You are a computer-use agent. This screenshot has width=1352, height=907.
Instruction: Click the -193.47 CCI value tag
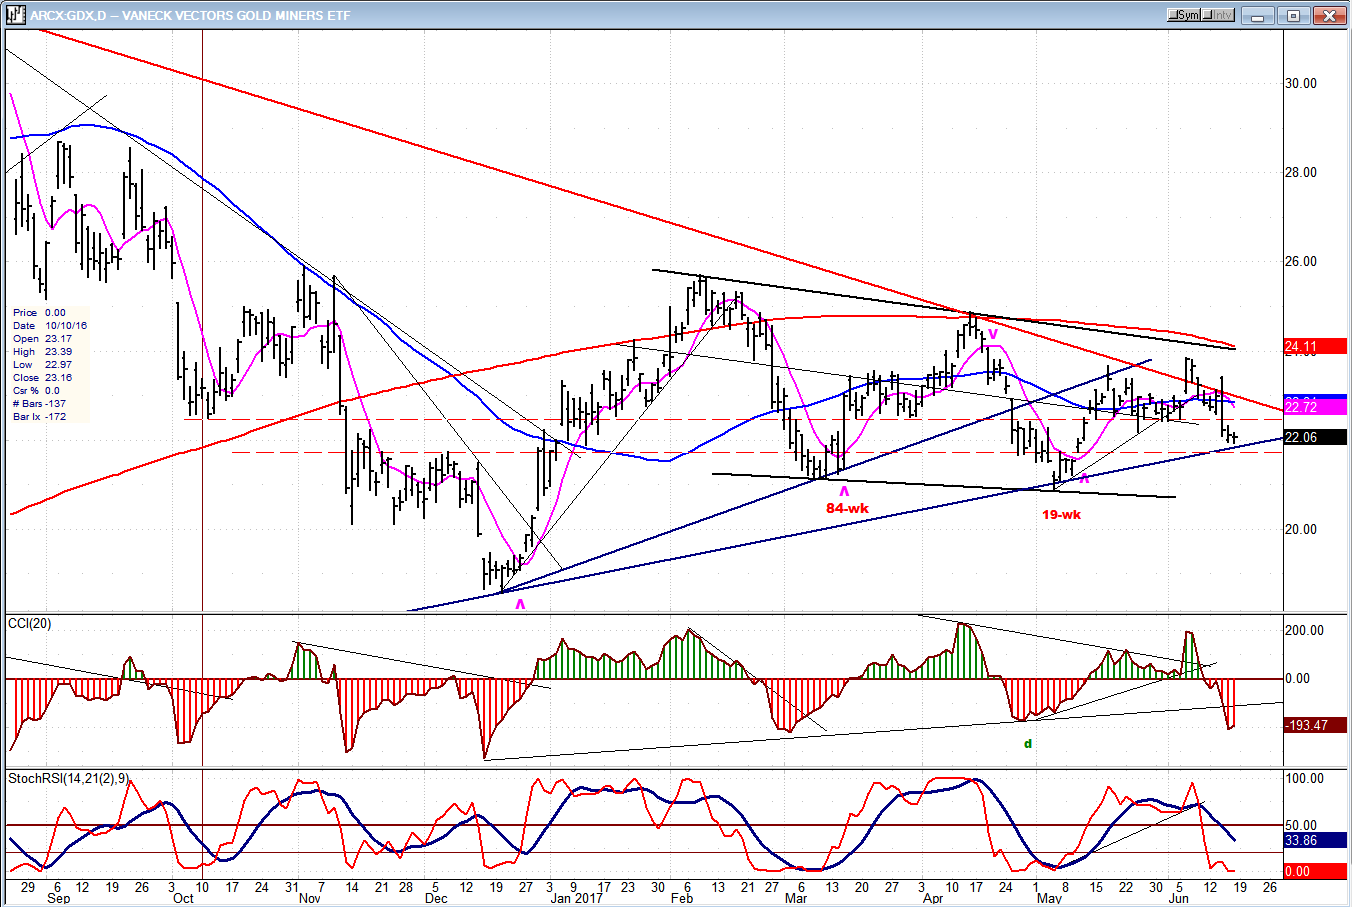1315,725
